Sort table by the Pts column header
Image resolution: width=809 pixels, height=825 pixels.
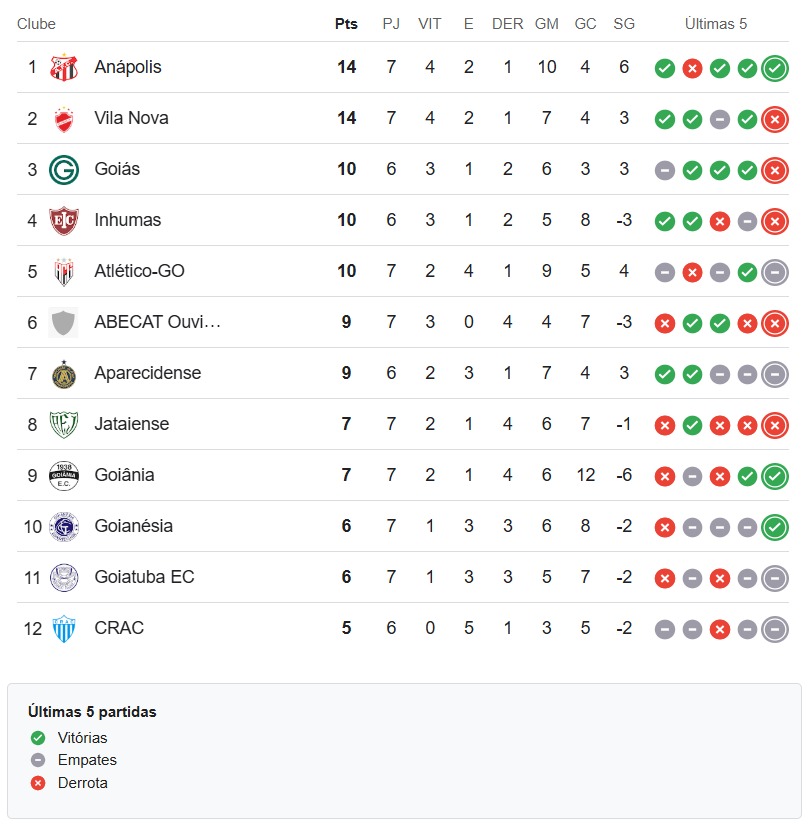point(346,24)
